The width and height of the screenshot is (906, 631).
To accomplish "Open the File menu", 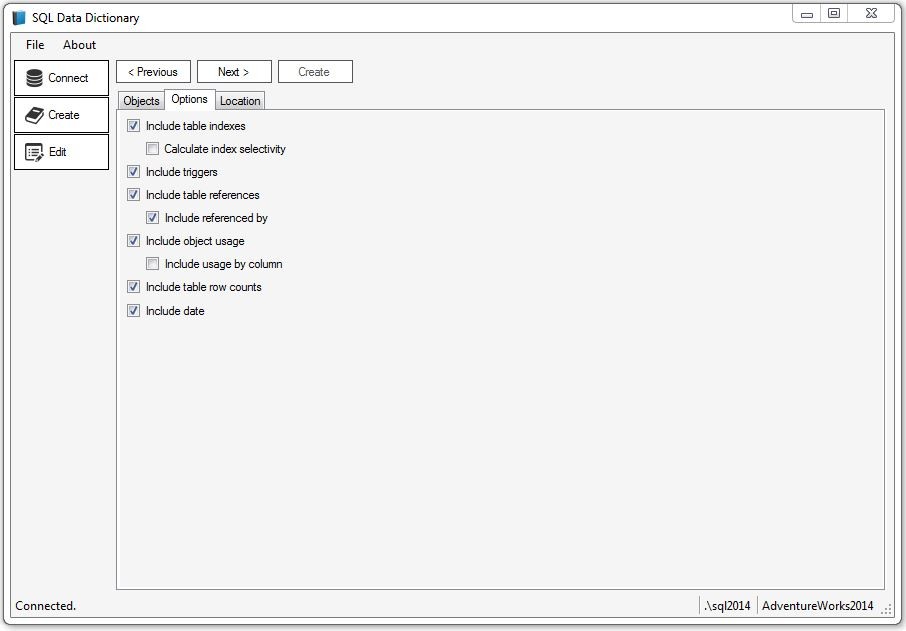I will coord(35,44).
